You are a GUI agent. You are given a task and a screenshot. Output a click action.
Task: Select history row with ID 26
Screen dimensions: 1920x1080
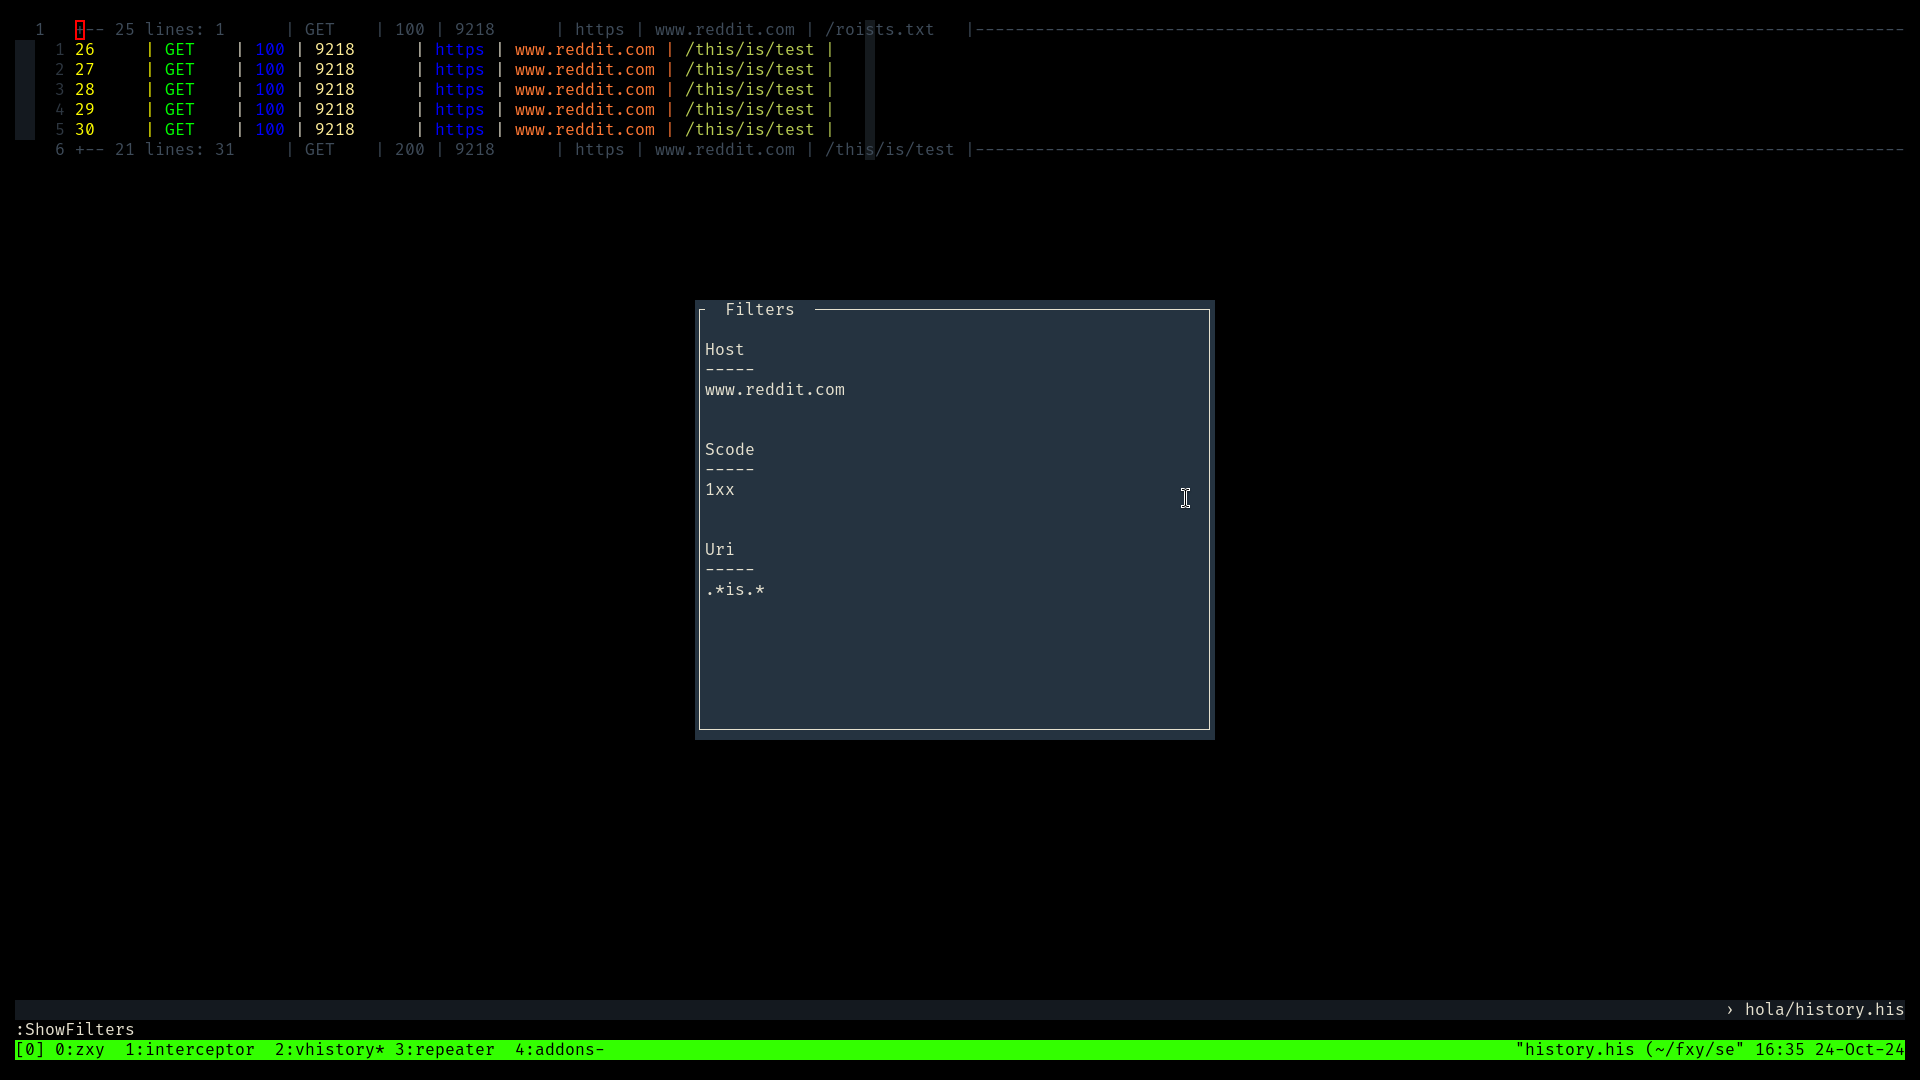[x=85, y=50]
